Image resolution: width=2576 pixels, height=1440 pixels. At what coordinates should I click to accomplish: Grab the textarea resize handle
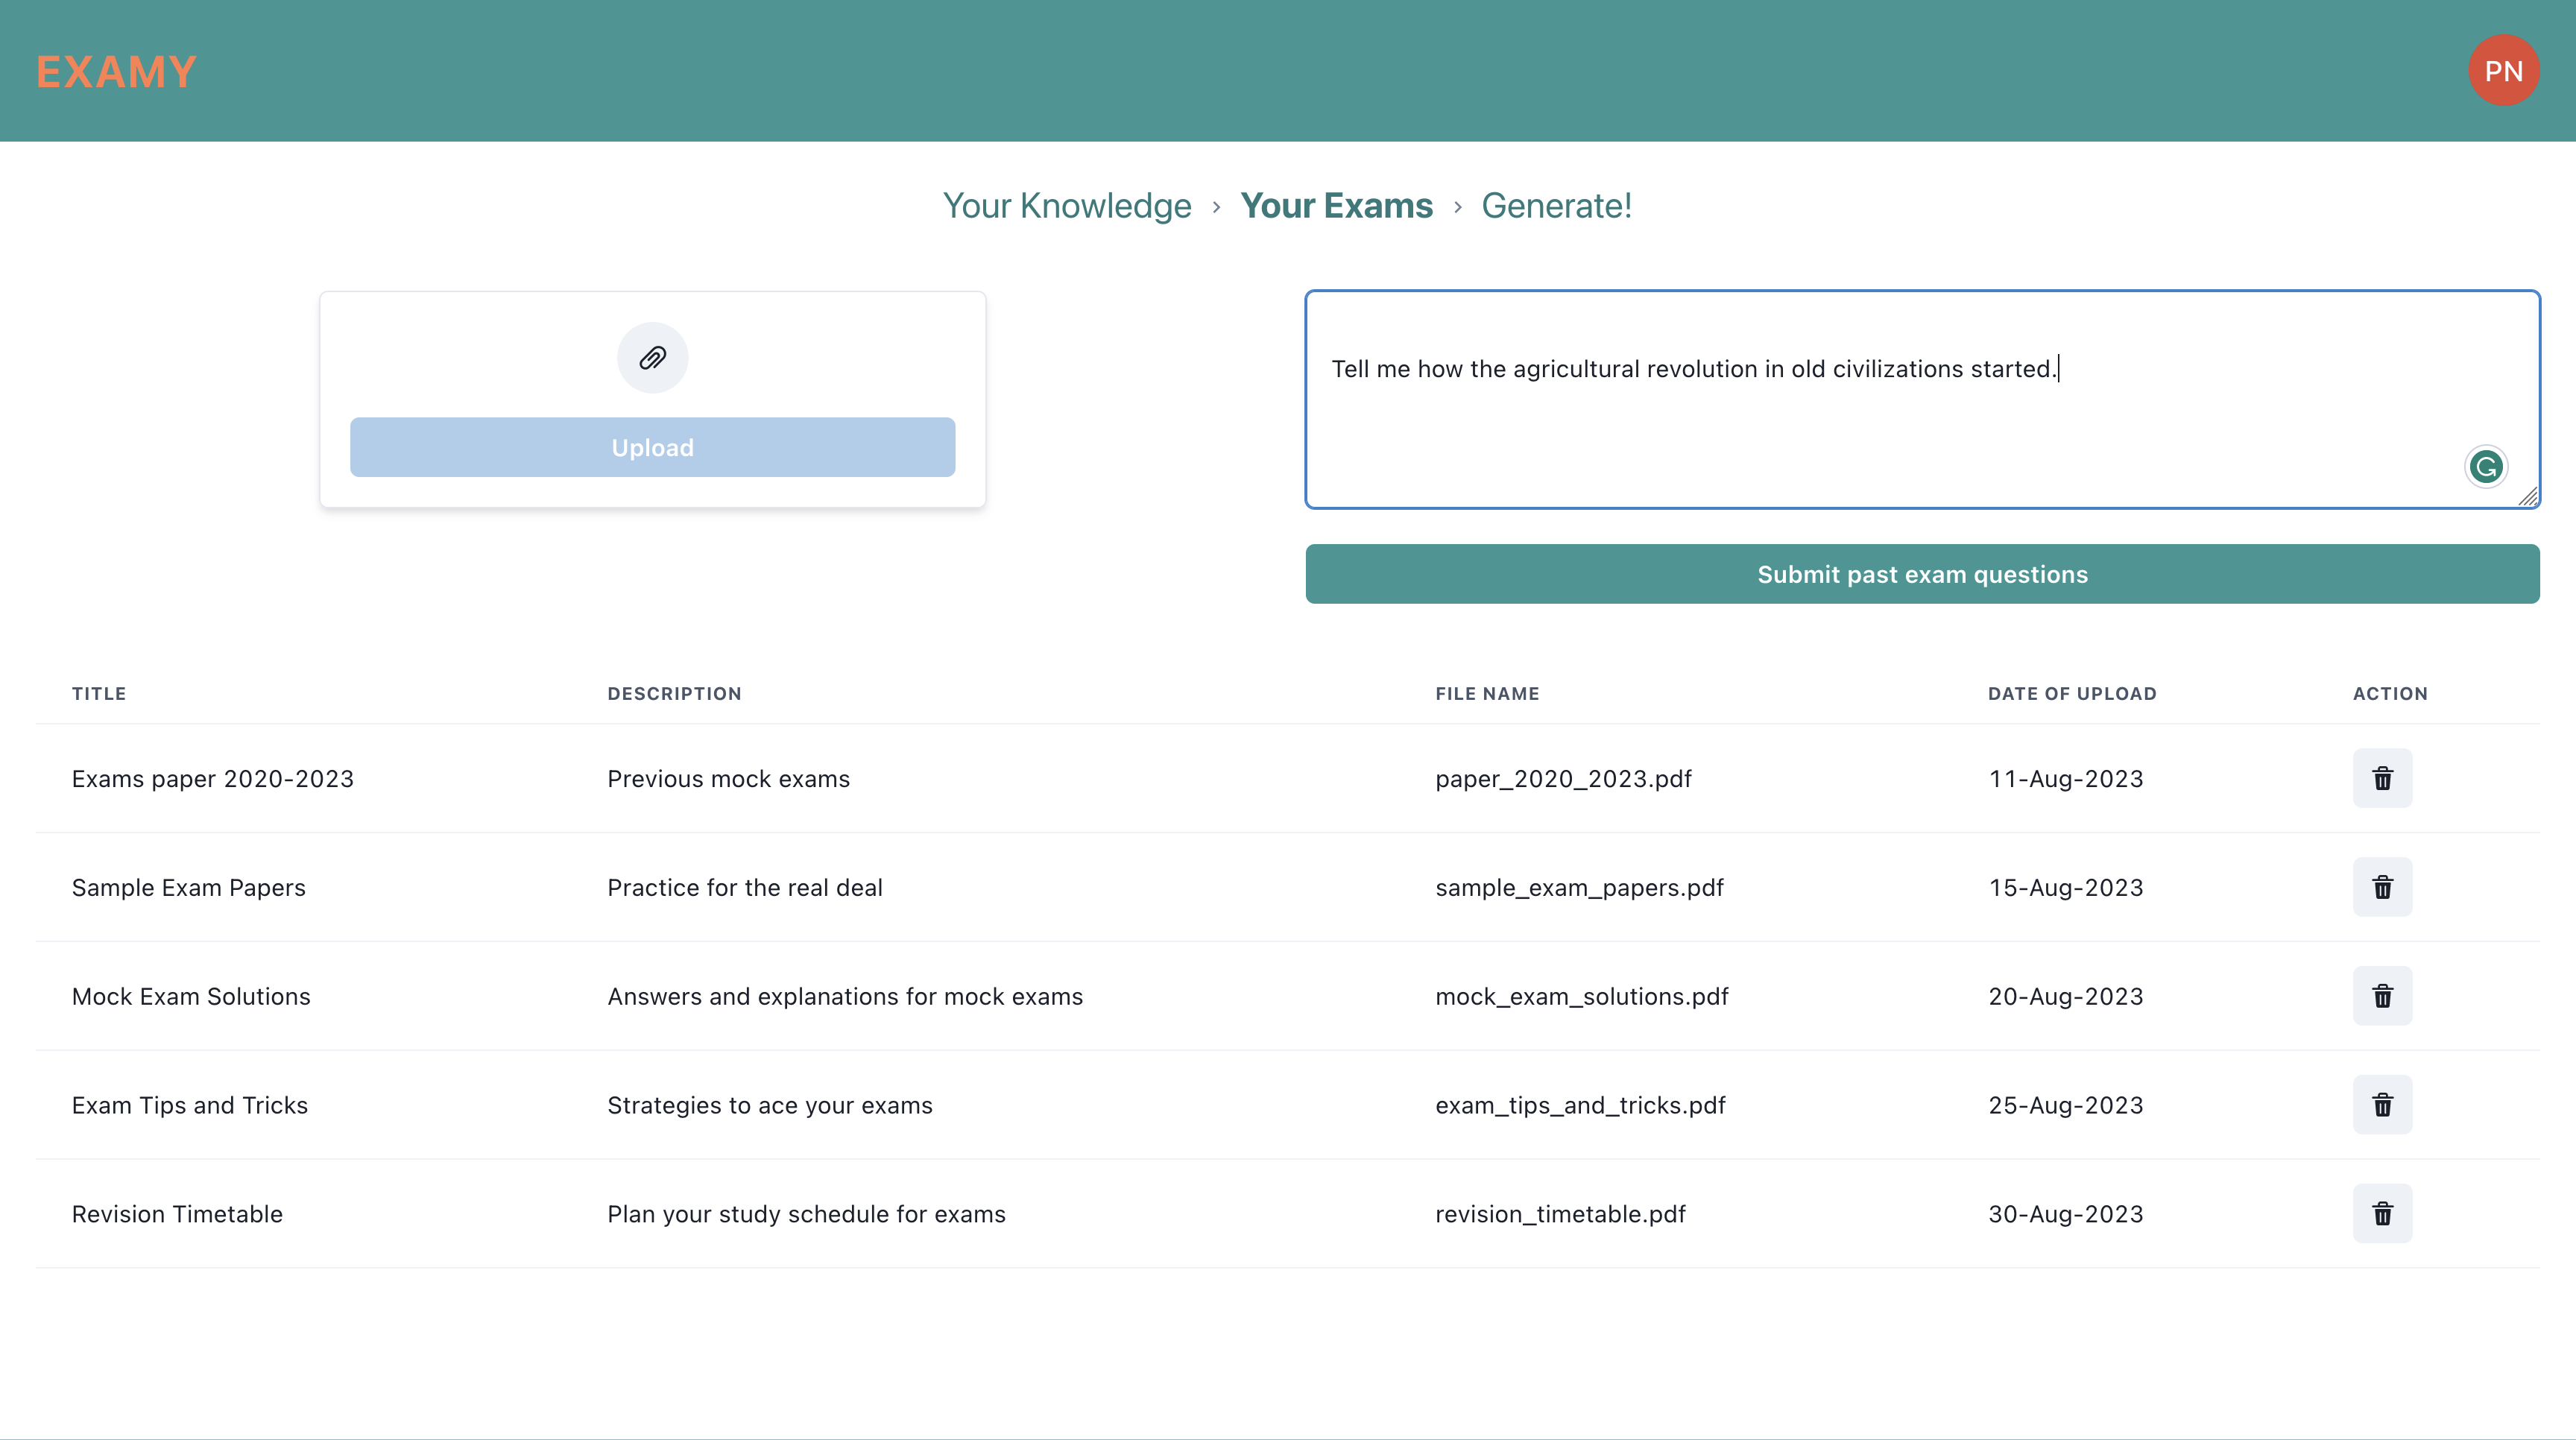pos(2528,497)
